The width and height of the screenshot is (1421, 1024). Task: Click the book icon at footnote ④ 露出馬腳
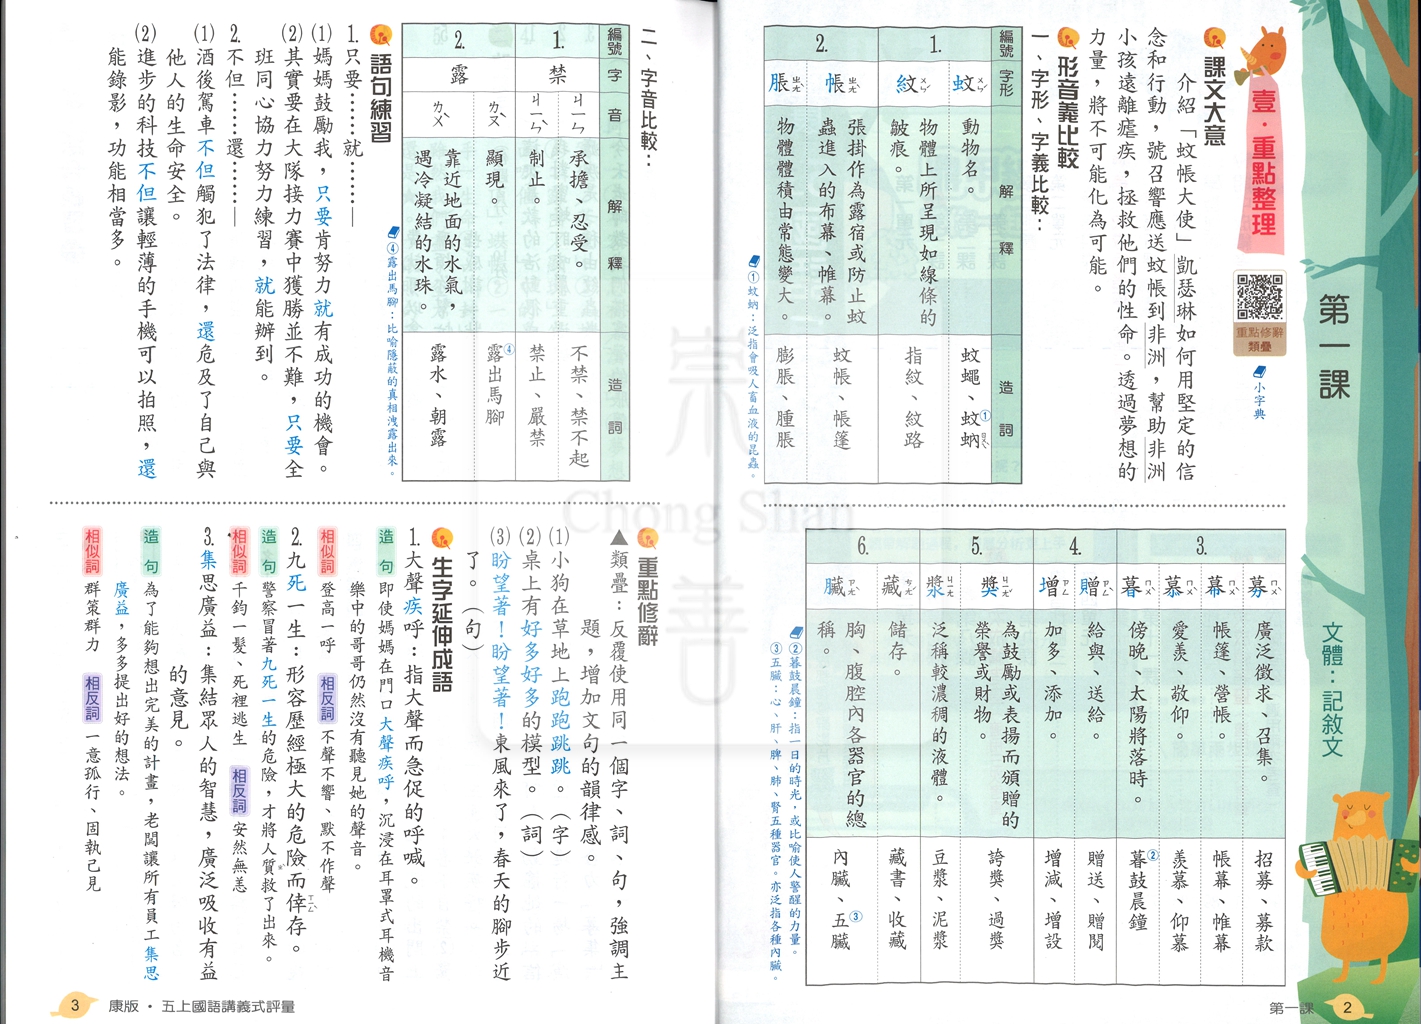pyautogui.click(x=392, y=232)
